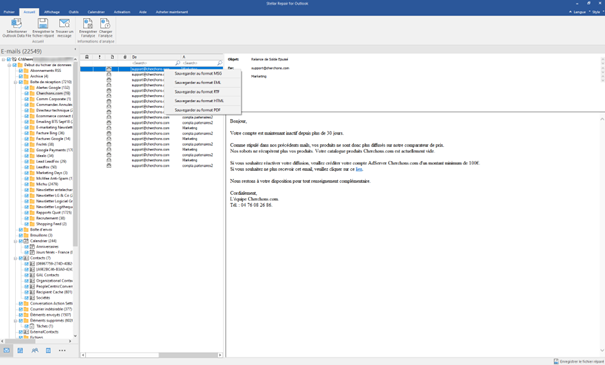
Task: Click the Calendrier folder calendar icon in the tree
Action: 26,241
